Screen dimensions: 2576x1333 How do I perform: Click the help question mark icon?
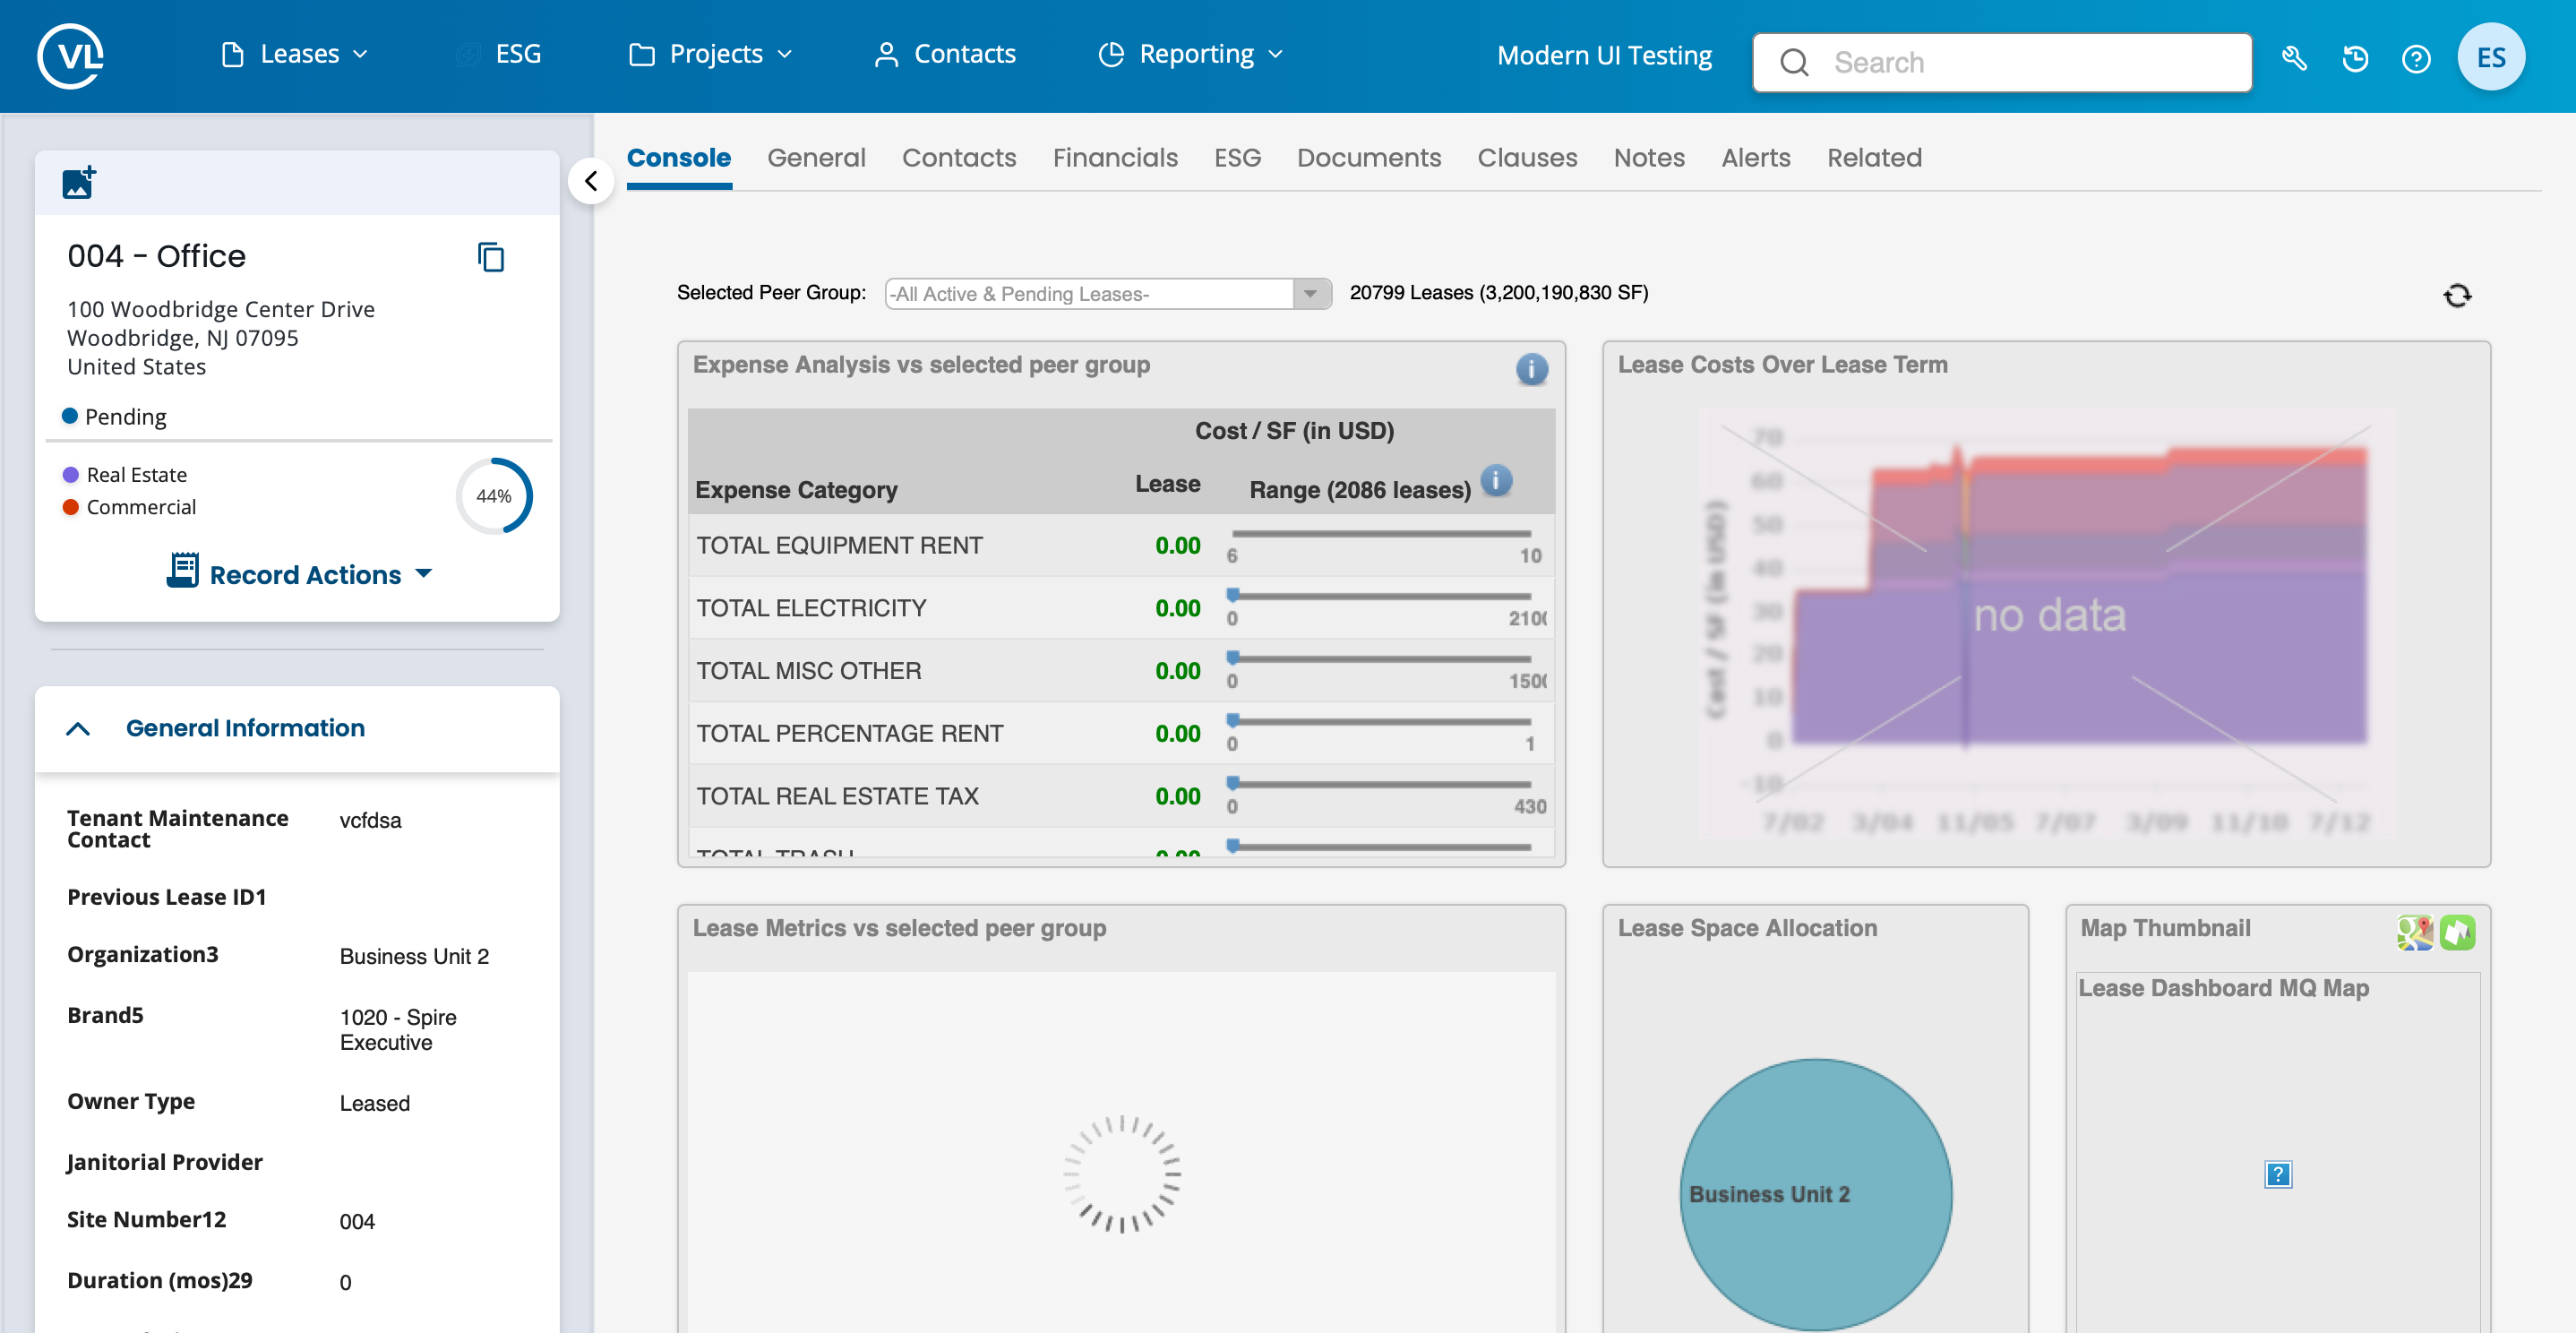pos(2416,60)
